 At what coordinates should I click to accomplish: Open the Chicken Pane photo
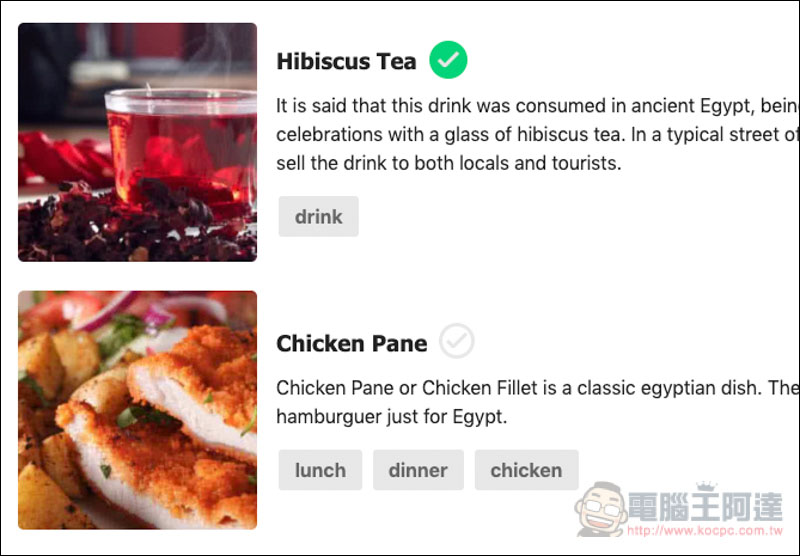pyautogui.click(x=137, y=410)
